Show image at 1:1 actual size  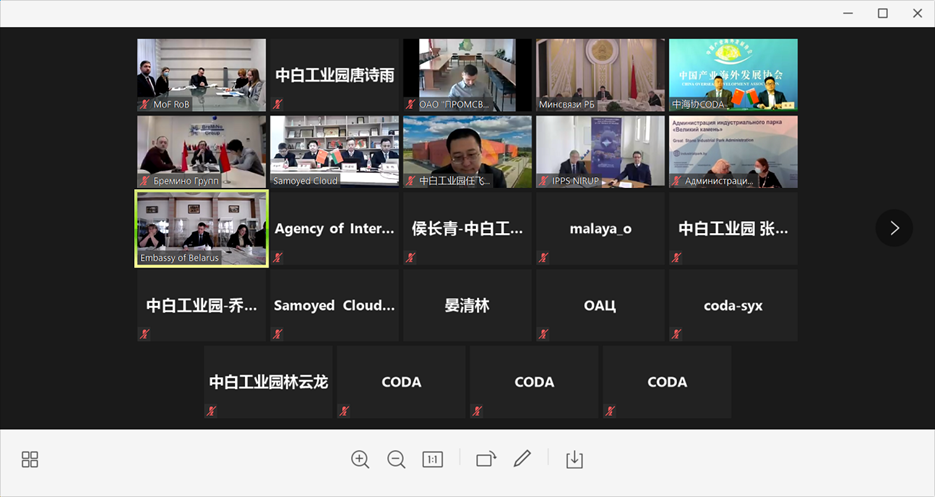coord(432,459)
